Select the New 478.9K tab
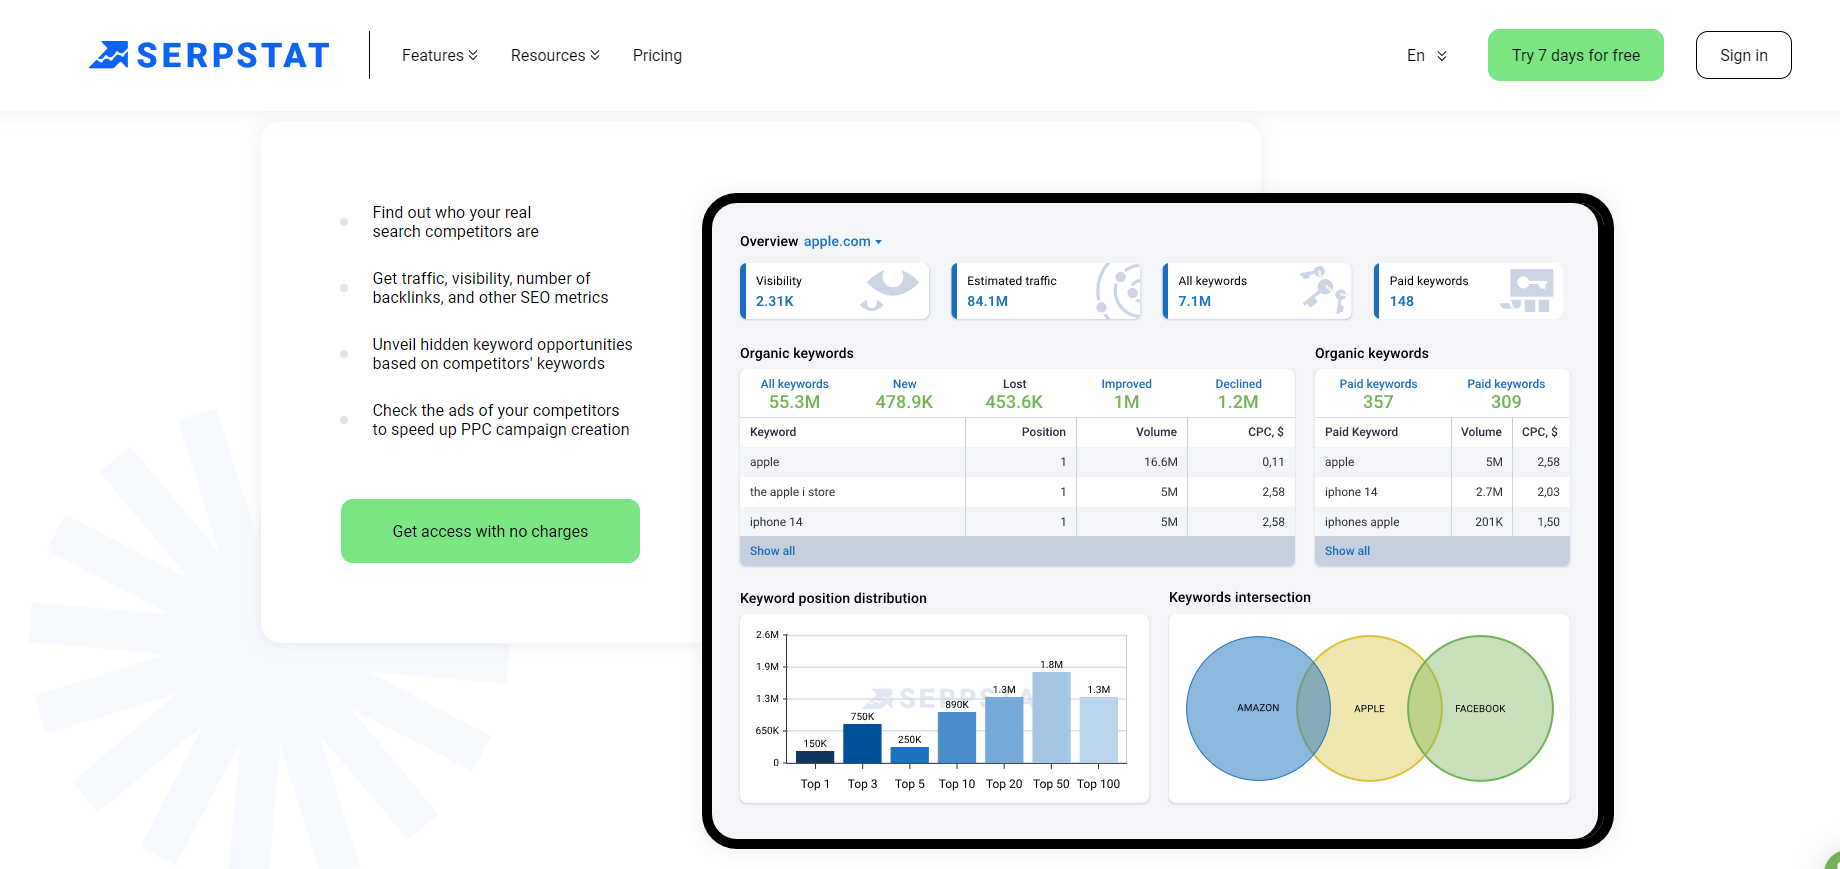The image size is (1840, 869). (x=904, y=394)
